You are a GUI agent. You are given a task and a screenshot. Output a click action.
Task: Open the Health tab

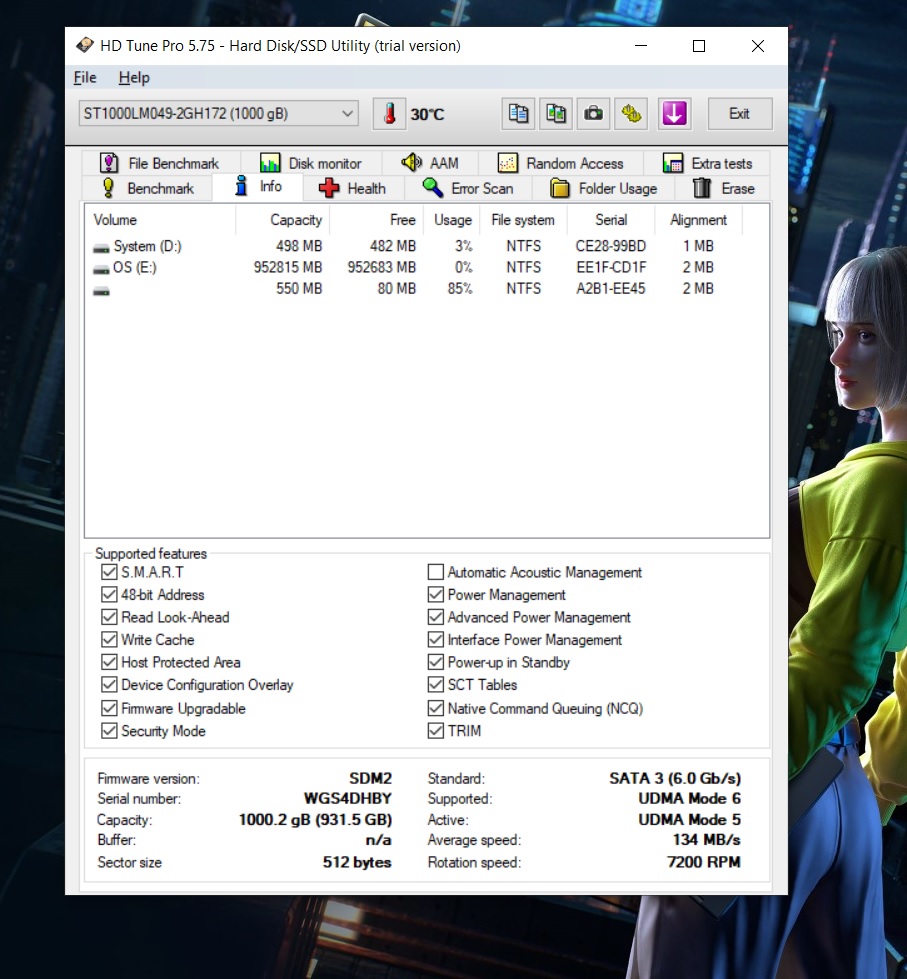(x=353, y=189)
